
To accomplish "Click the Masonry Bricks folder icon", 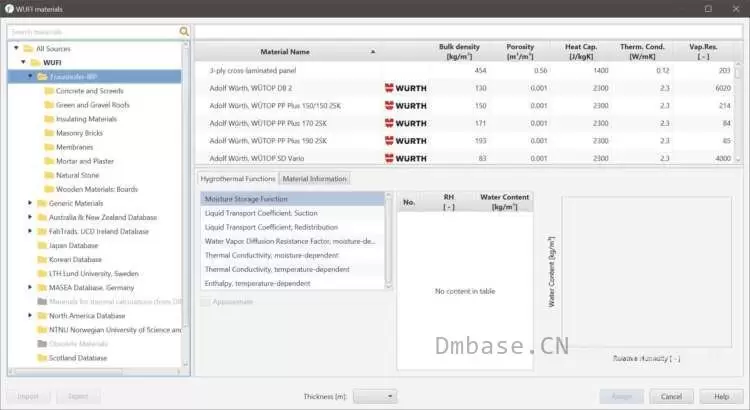I will coord(49,133).
